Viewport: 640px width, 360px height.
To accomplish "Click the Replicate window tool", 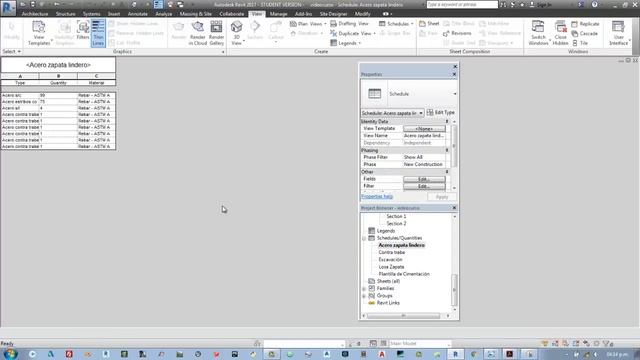I will click(585, 24).
